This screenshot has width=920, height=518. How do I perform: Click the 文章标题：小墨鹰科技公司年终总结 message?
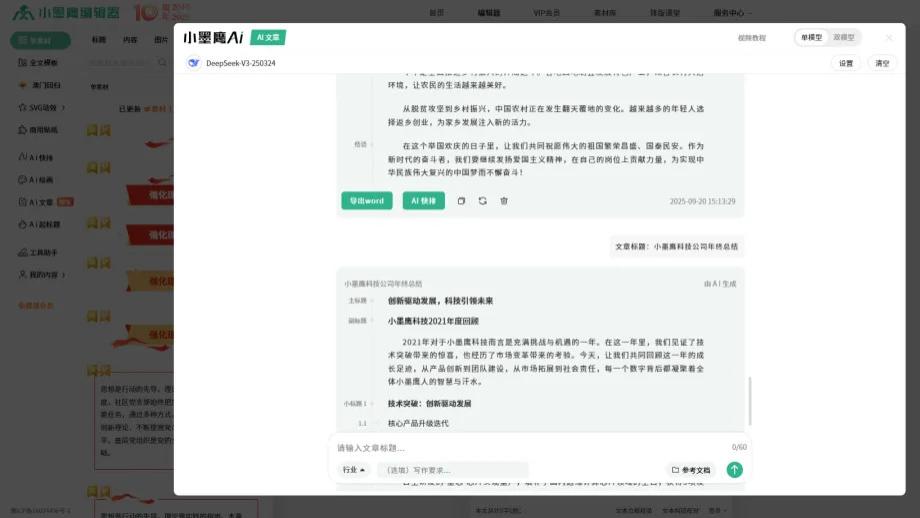(677, 246)
